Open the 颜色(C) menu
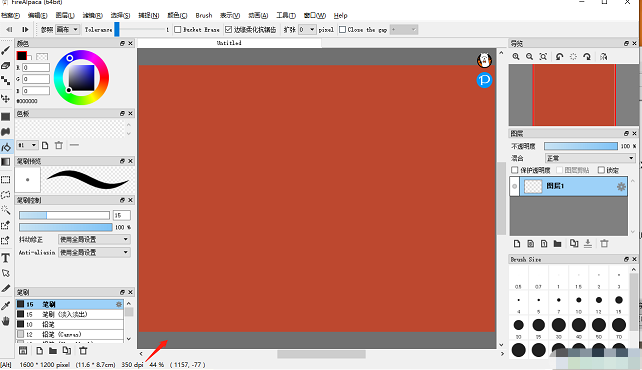This screenshot has height=370, width=642. tap(177, 16)
